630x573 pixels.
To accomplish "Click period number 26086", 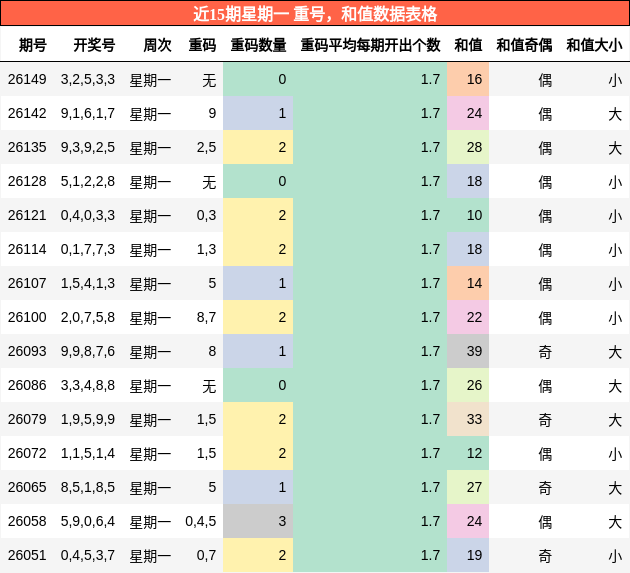I will [27, 385].
